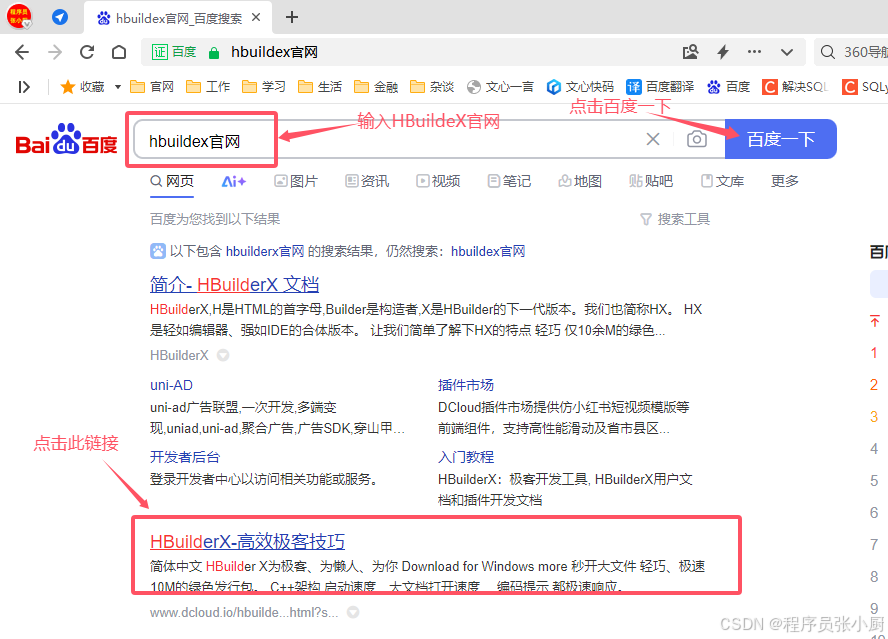Open the 百度翻译 bookmark

[660, 87]
